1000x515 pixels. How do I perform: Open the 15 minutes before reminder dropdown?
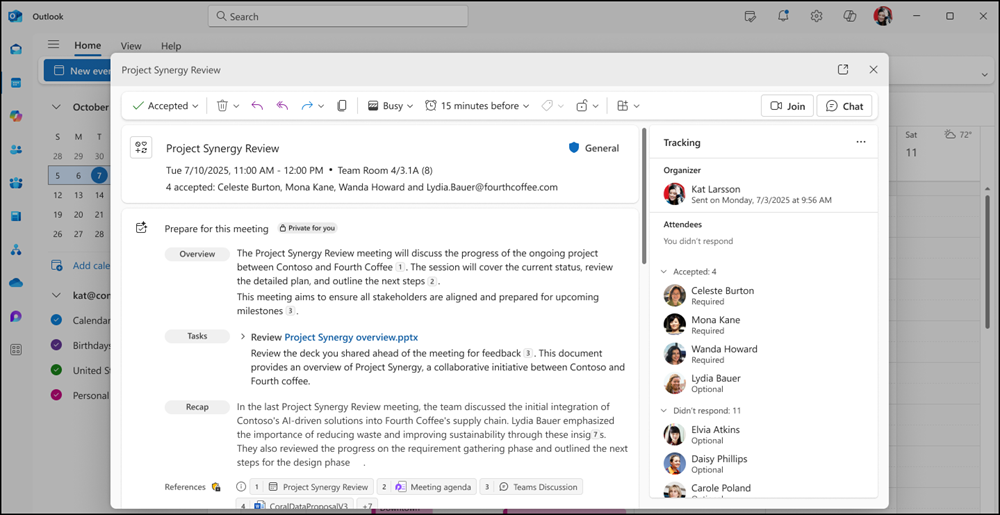[477, 106]
